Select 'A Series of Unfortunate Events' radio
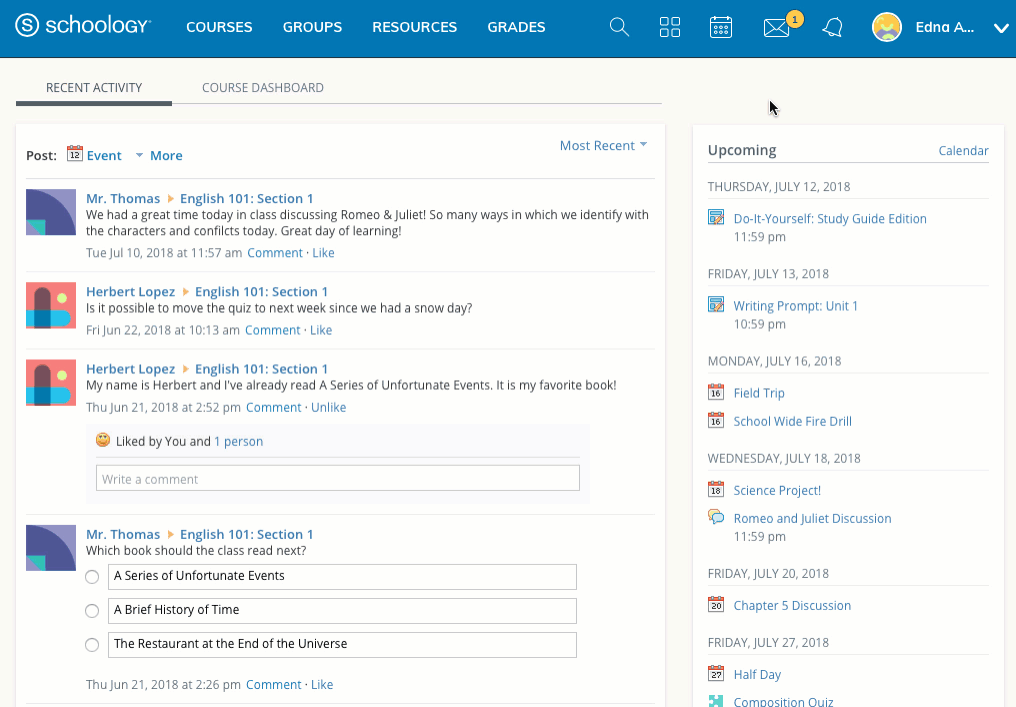 (x=92, y=577)
